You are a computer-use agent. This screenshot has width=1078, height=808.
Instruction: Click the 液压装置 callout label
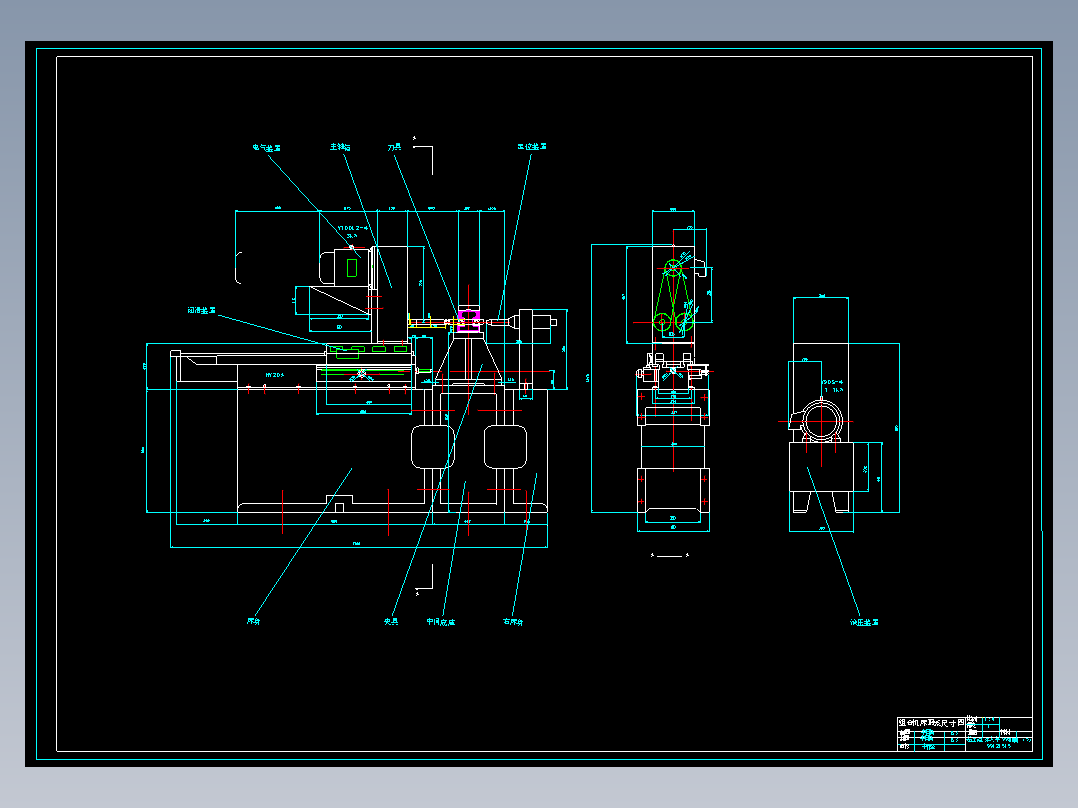click(864, 622)
